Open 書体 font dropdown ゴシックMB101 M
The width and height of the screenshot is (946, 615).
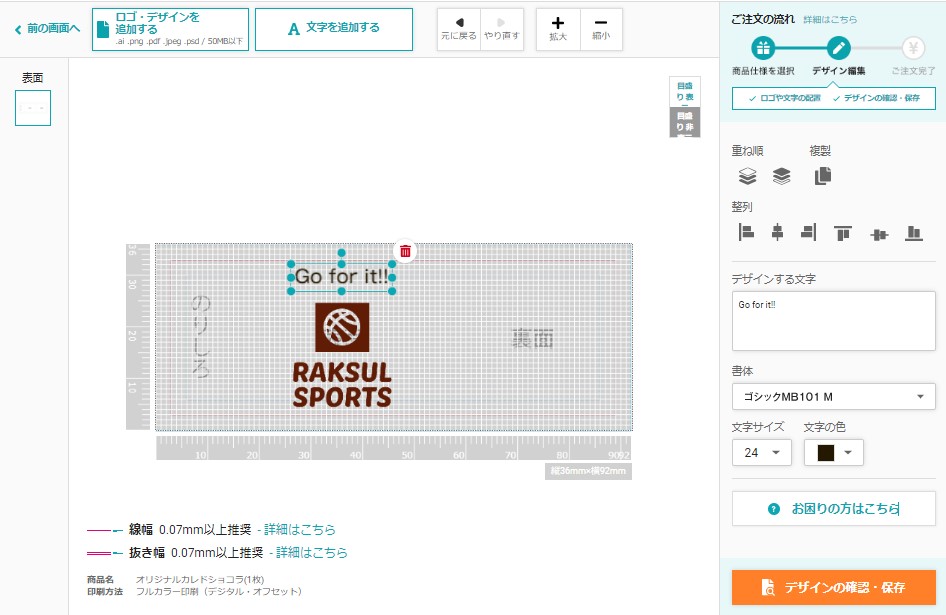click(833, 397)
